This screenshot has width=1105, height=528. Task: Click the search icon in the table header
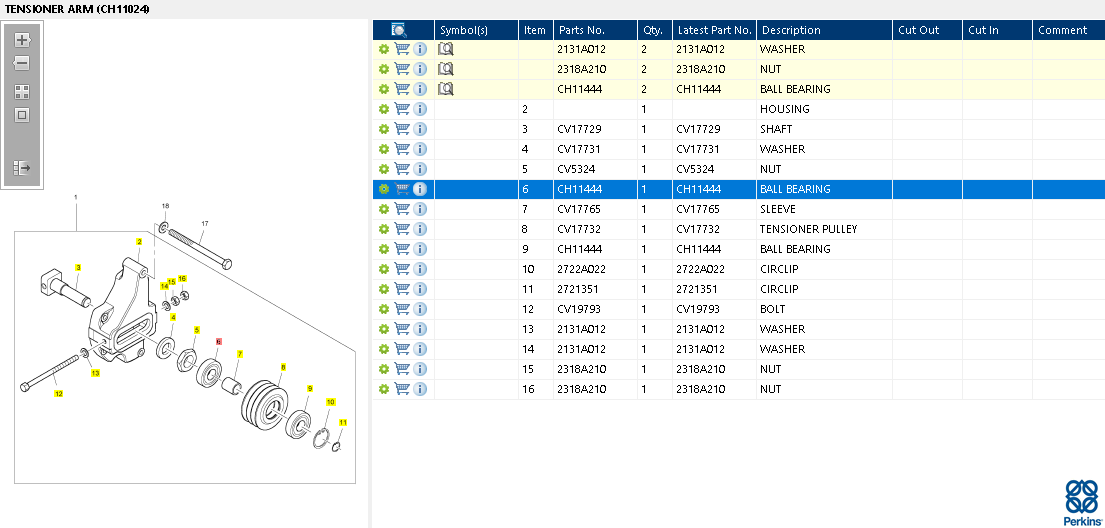tap(399, 30)
